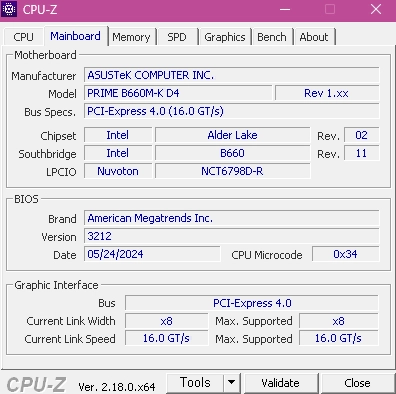Click the NCT6798D-R value
396x394 pixels.
point(233,171)
